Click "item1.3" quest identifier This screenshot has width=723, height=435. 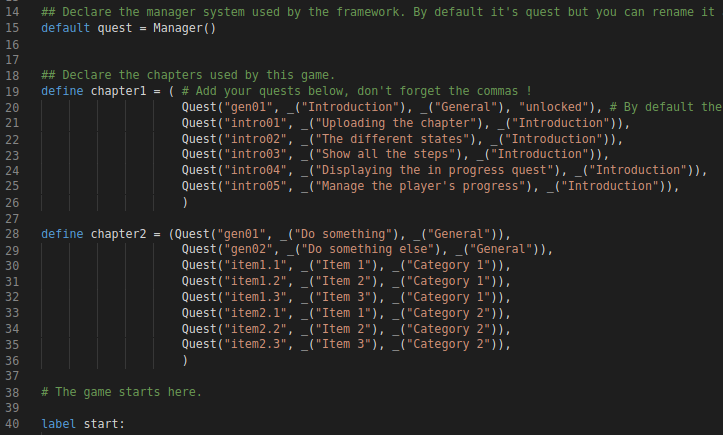click(x=255, y=297)
